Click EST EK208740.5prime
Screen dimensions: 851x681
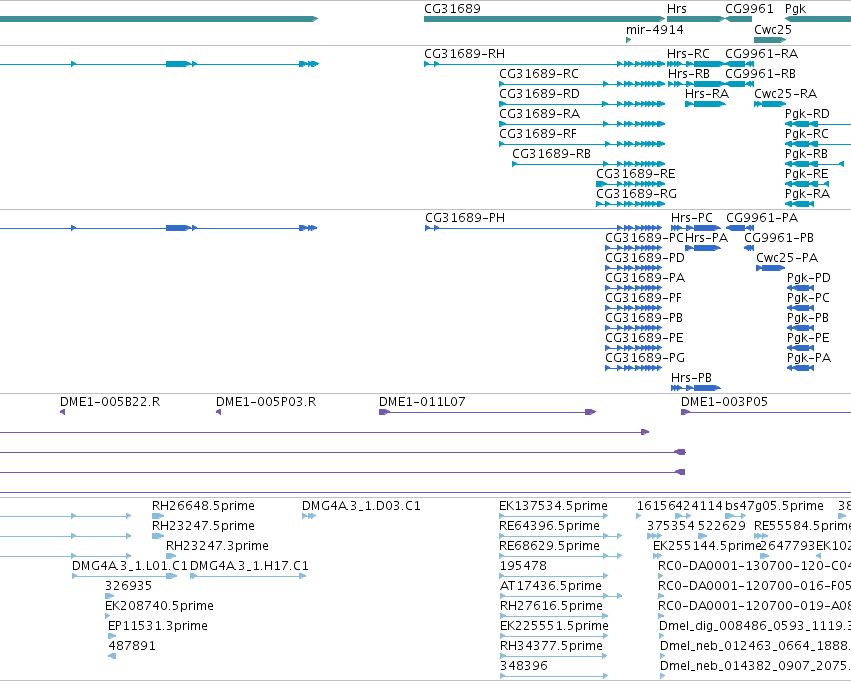pyautogui.click(x=160, y=607)
